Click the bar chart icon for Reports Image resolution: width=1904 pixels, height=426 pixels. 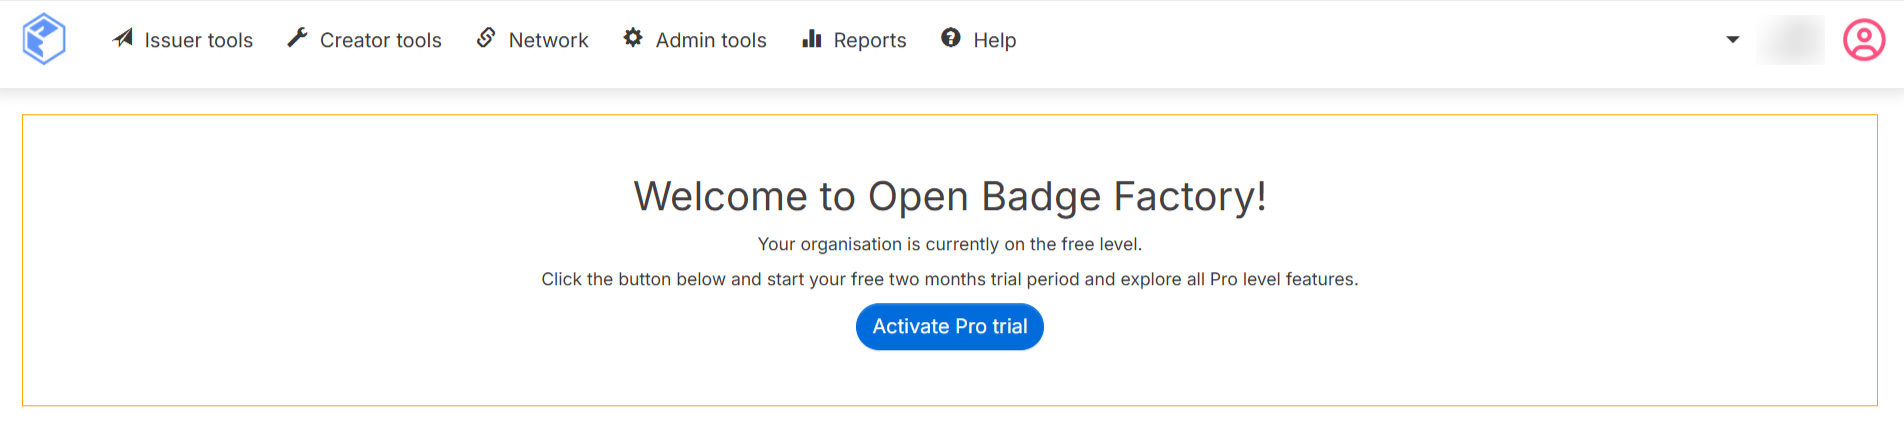(812, 39)
